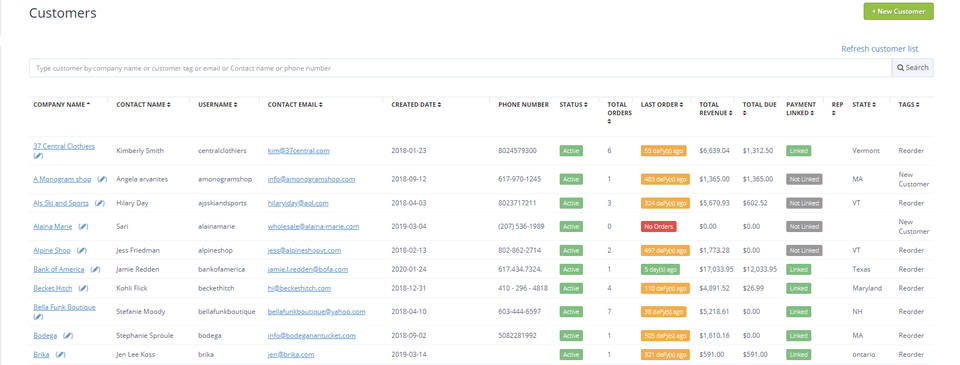Edit Alpine Shop using pencil icon
This screenshot has height=365, width=960.
click(x=83, y=250)
